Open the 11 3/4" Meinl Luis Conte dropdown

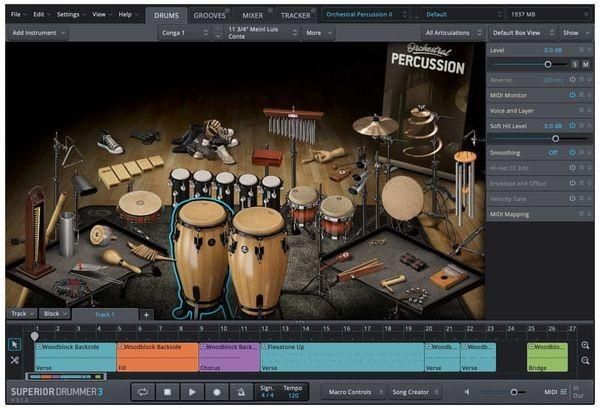pos(262,33)
